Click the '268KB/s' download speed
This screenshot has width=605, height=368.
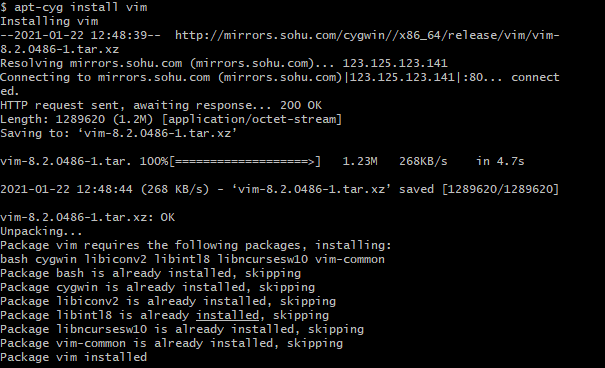tap(423, 161)
